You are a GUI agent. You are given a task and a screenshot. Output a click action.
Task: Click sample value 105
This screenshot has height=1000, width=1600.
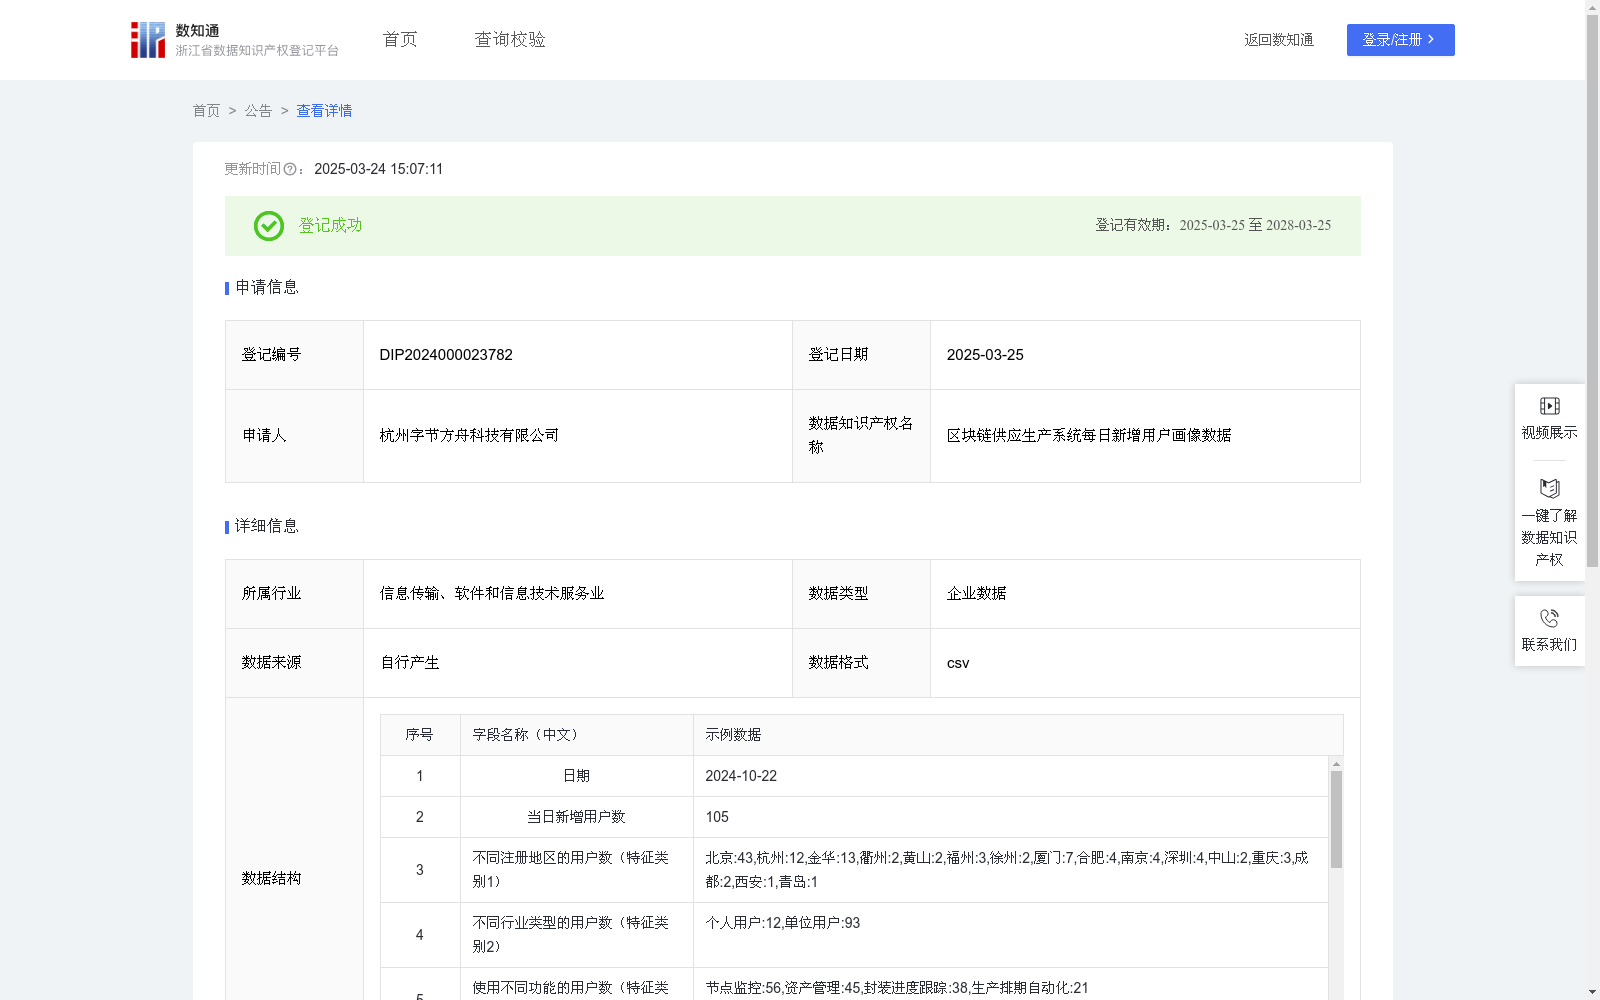pyautogui.click(x=717, y=817)
